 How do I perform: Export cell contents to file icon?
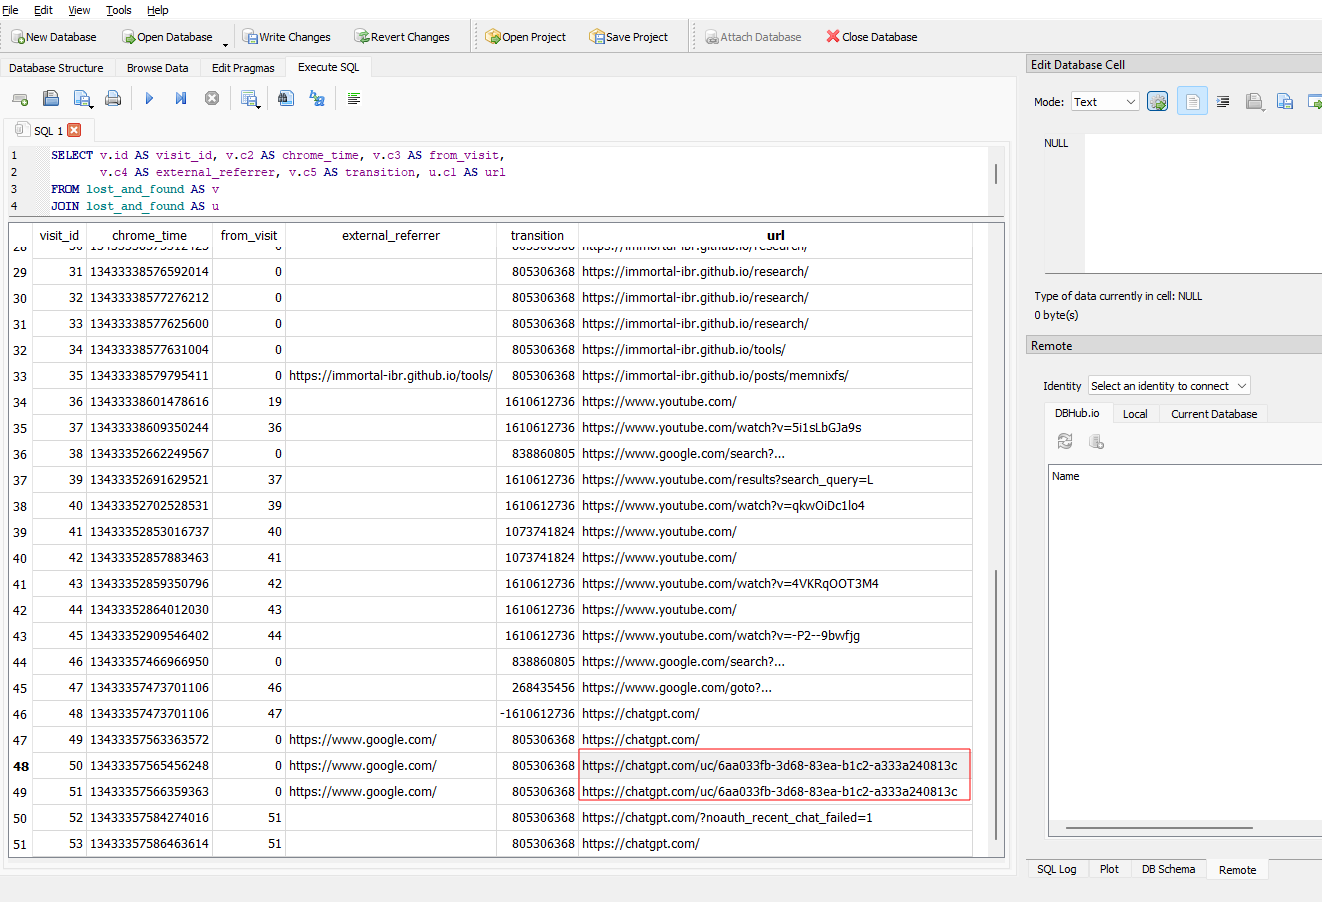1286,102
